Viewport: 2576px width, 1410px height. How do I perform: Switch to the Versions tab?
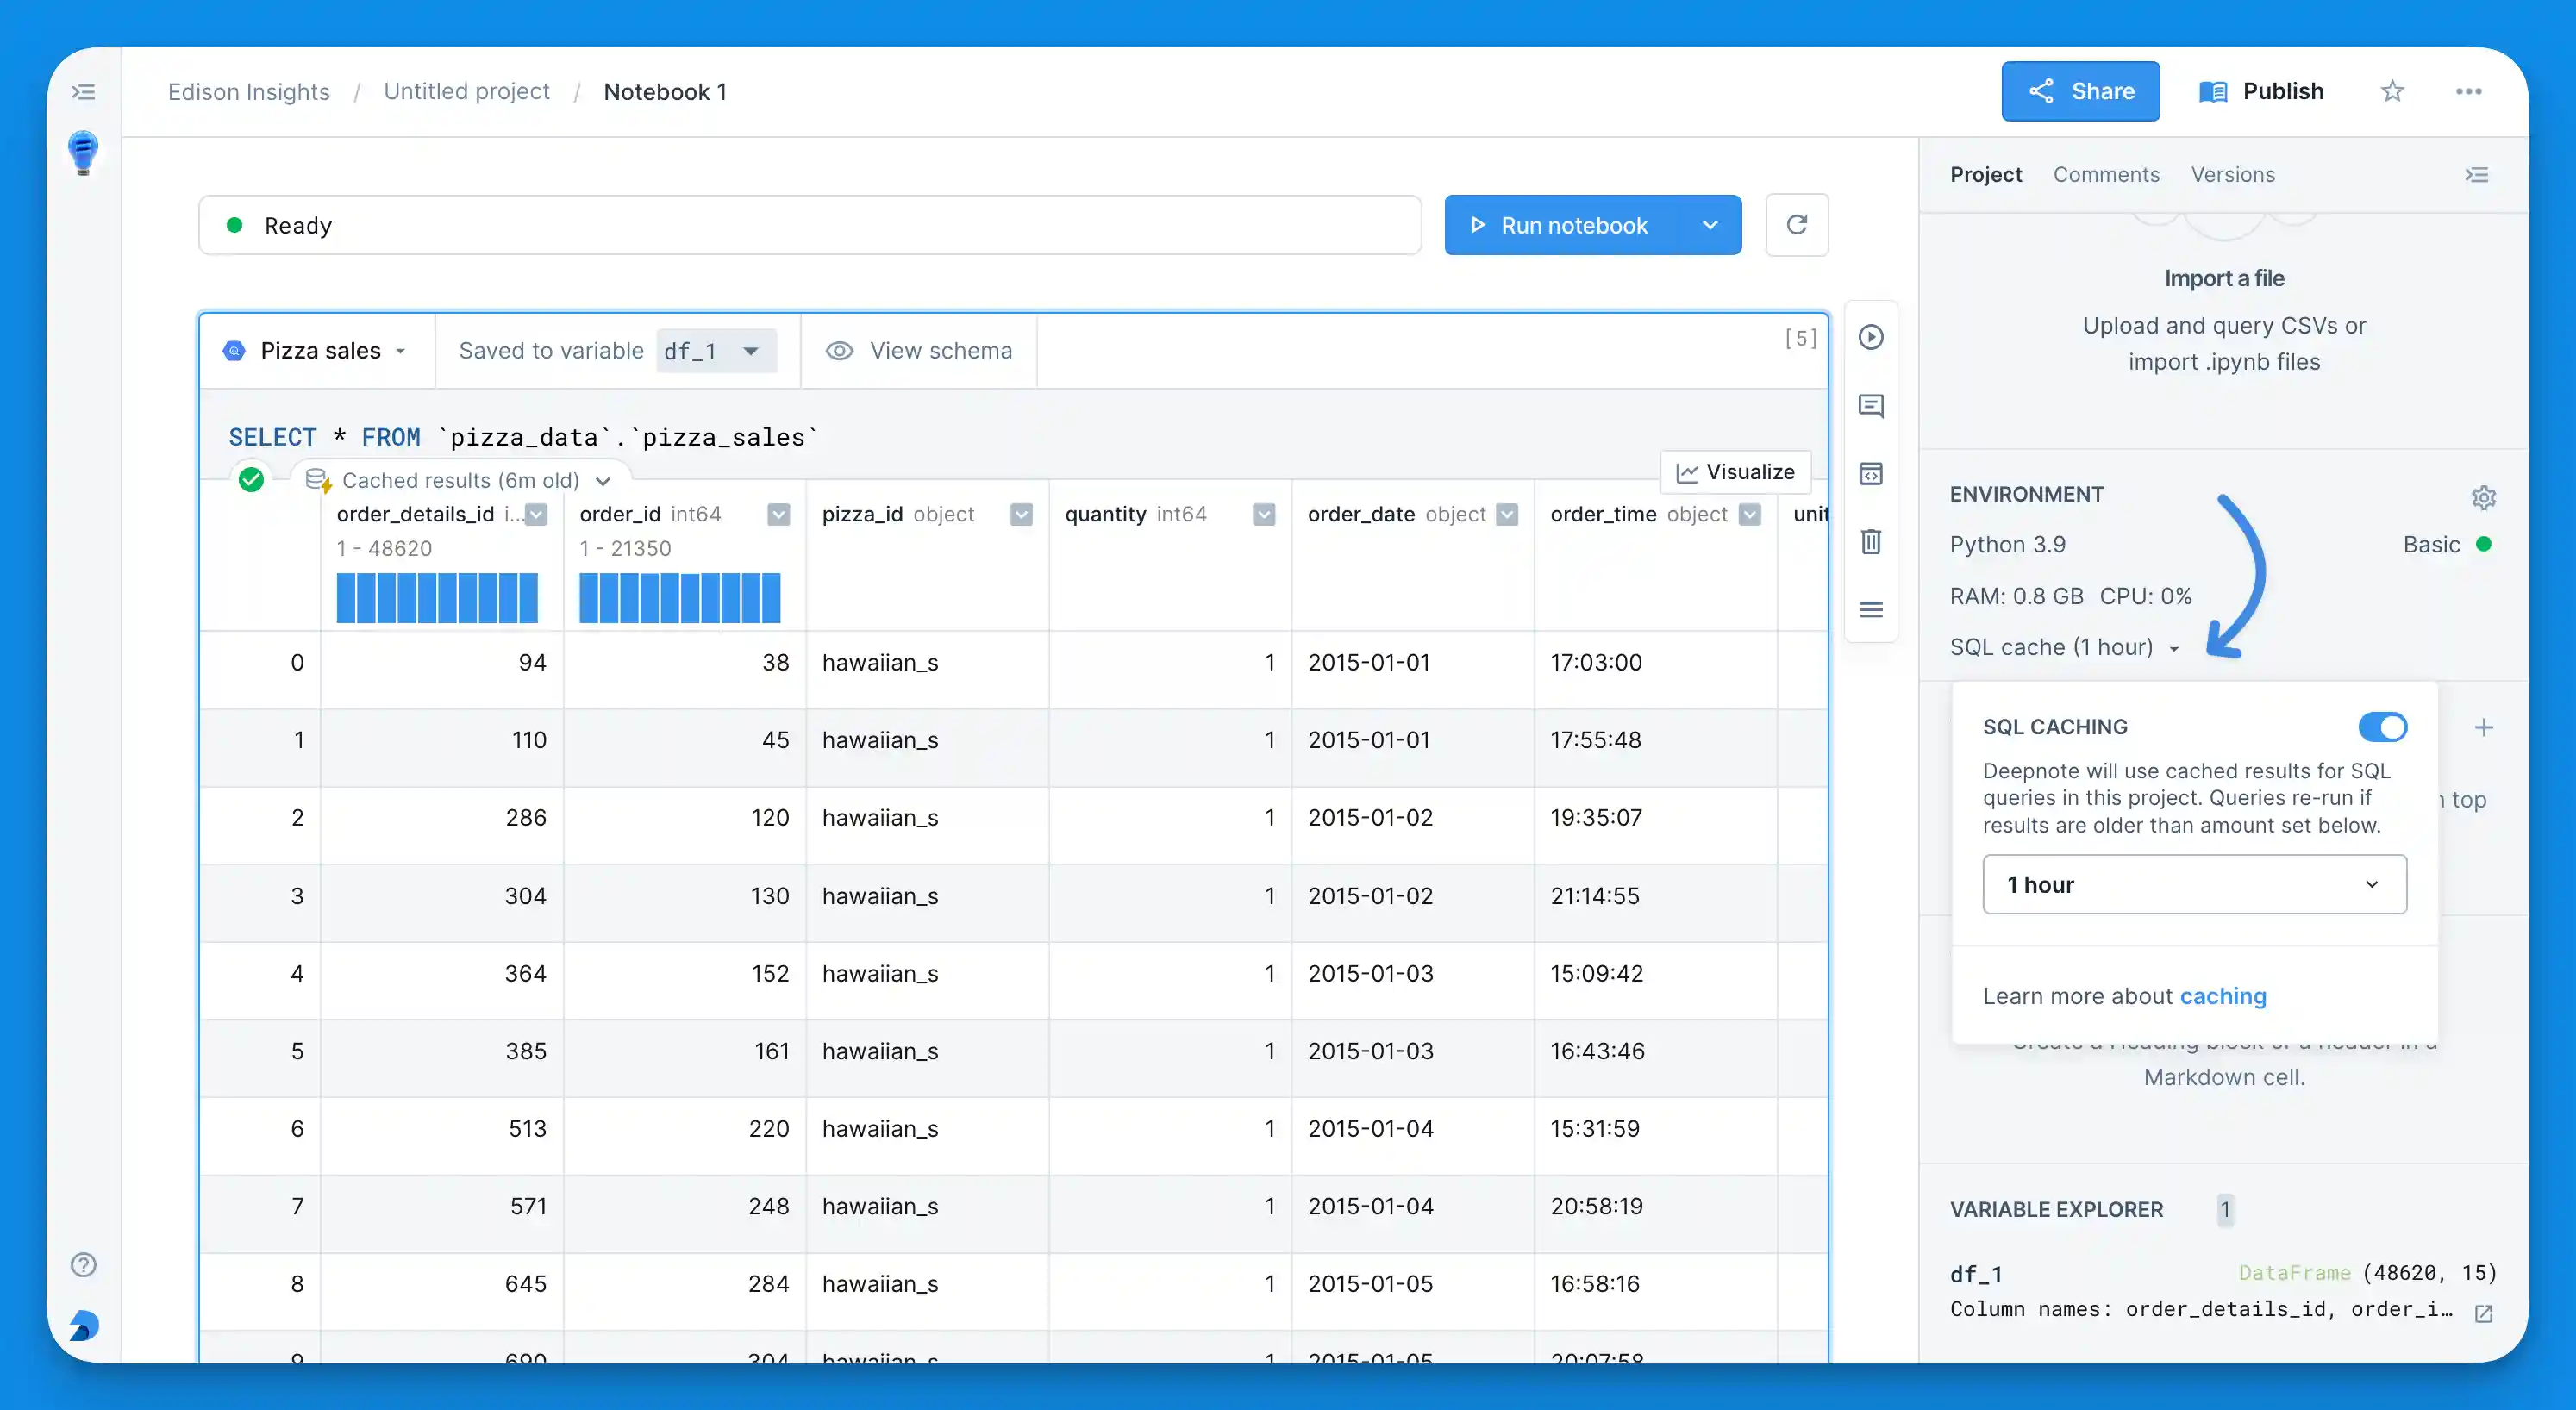pos(2233,174)
